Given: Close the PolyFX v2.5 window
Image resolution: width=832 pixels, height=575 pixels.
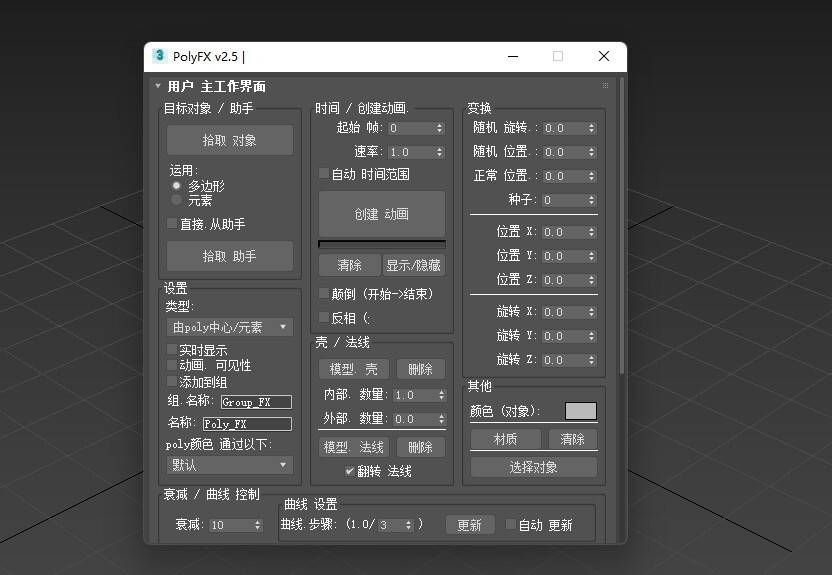Looking at the screenshot, I should (604, 56).
